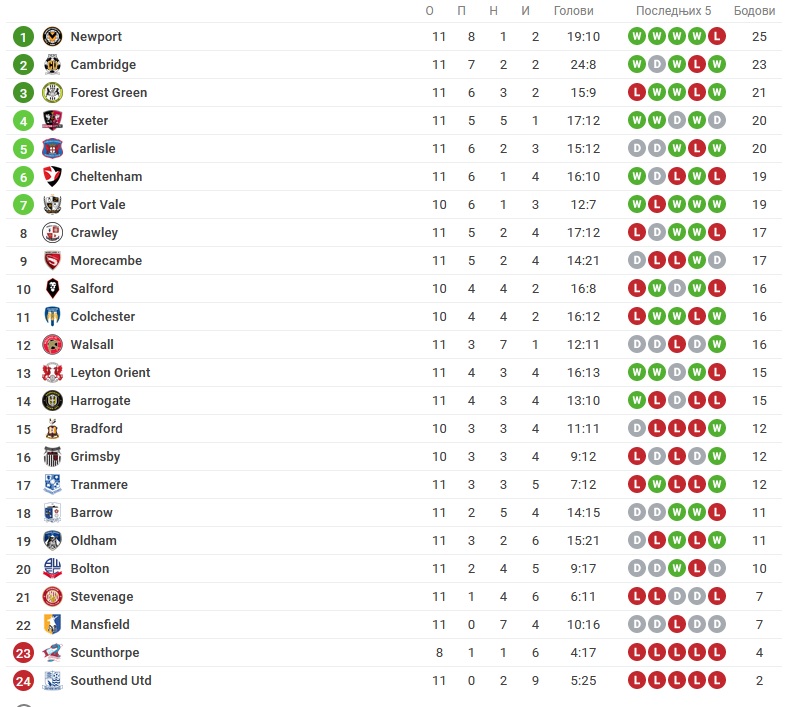This screenshot has height=707, width=787.
Task: Select the Scunthorpe table row
Action: [x=394, y=653]
